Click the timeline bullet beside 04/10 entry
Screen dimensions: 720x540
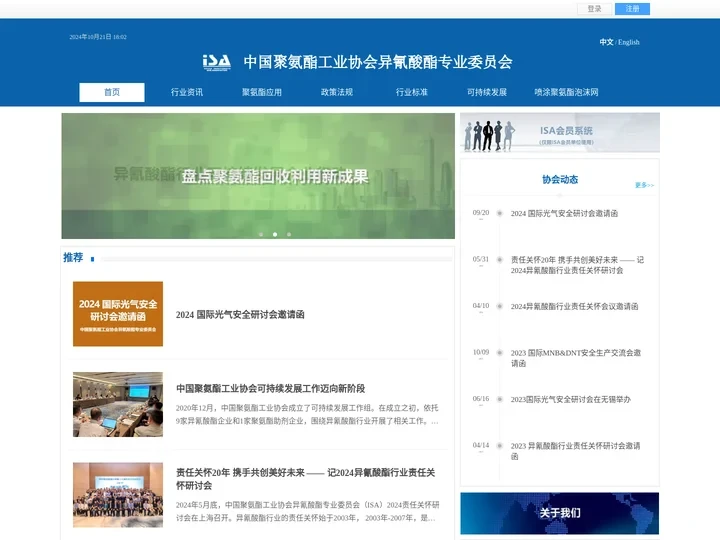click(500, 306)
